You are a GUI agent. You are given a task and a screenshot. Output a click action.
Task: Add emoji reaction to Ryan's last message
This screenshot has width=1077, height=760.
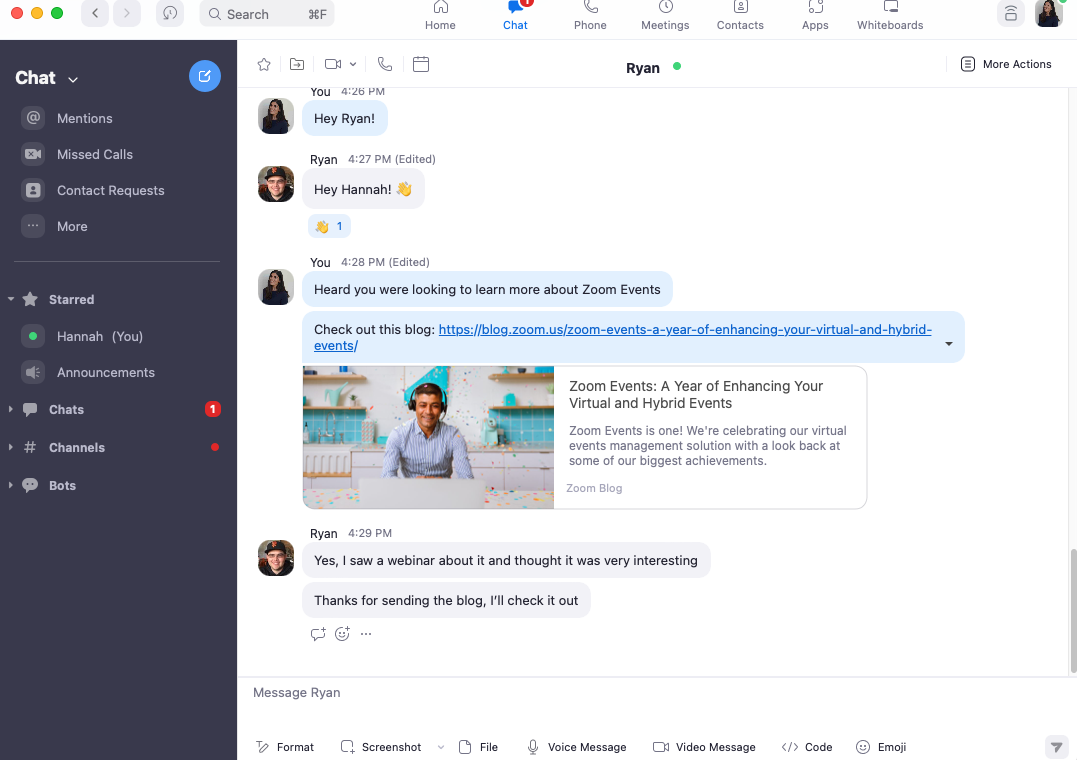click(x=342, y=634)
